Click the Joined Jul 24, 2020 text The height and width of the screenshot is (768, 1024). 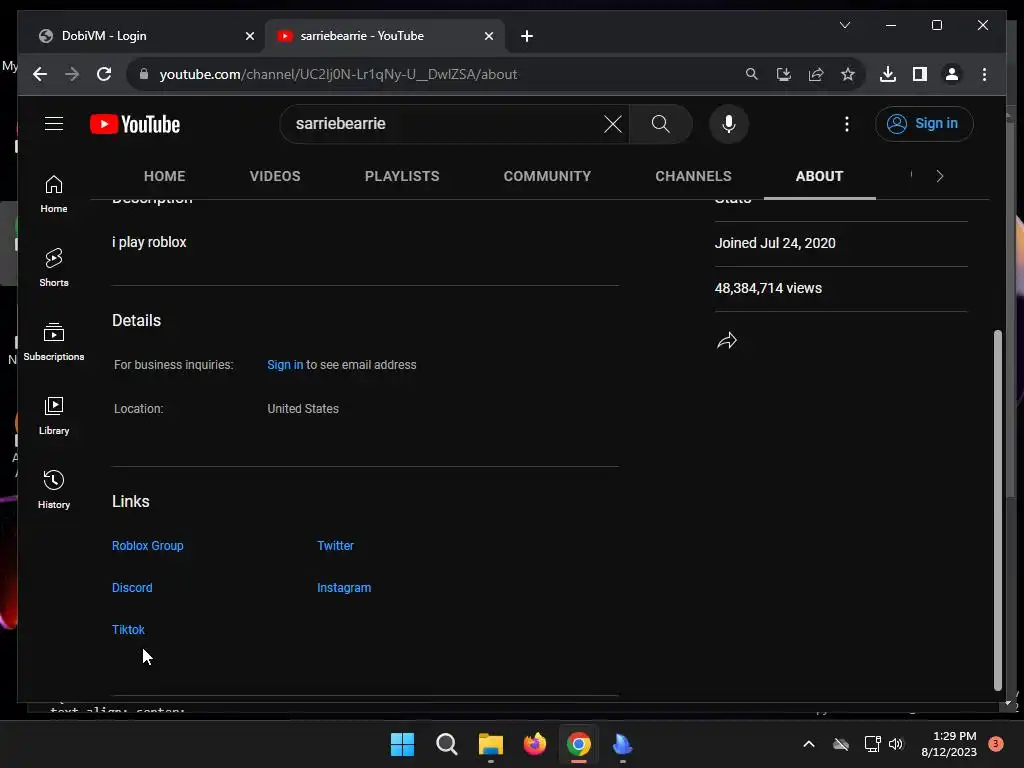coord(775,243)
